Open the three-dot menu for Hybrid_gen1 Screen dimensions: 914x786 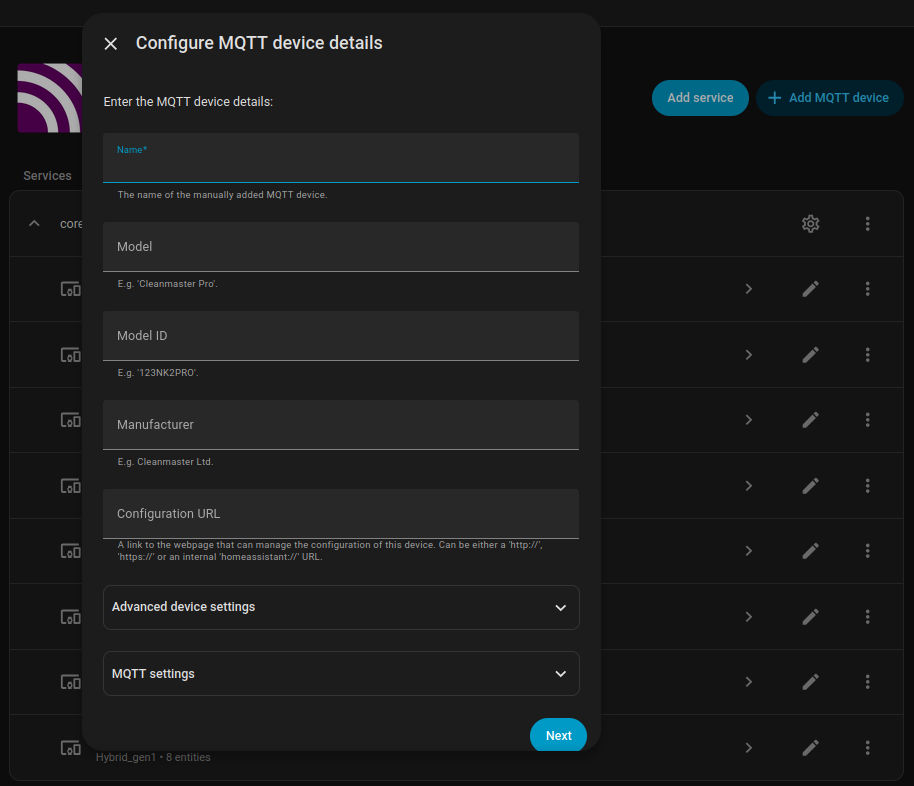867,747
